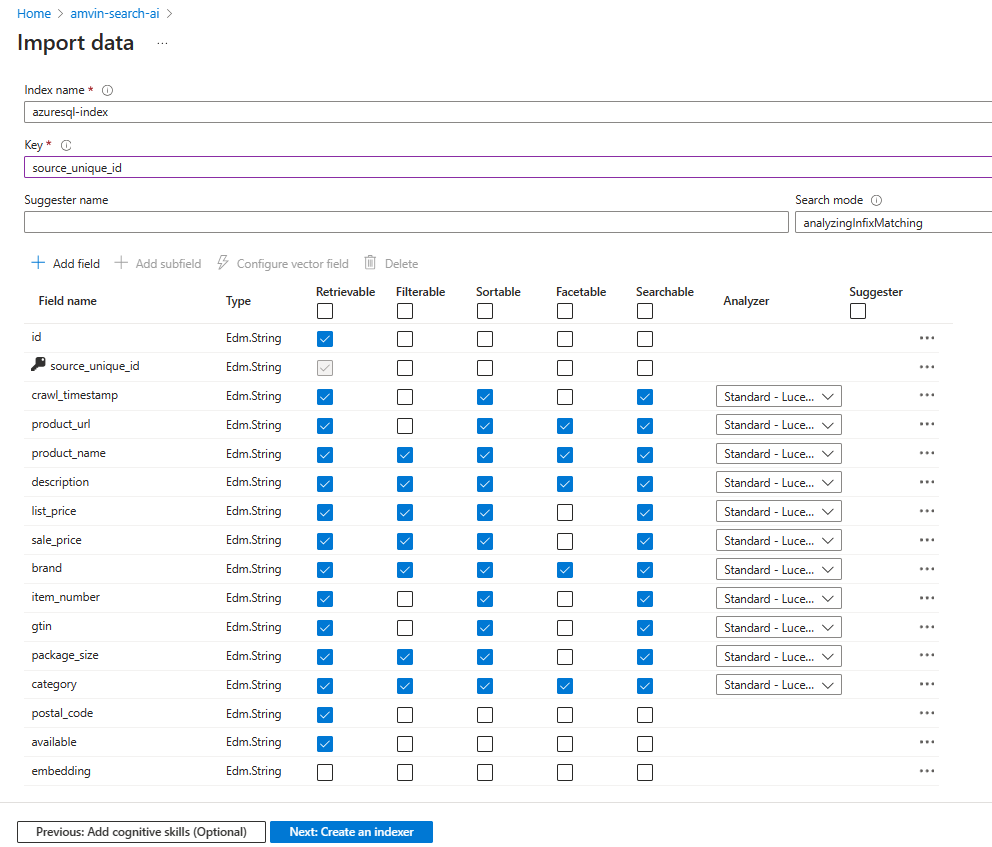Go back to Previous: Add cognitive skills

coord(141,832)
